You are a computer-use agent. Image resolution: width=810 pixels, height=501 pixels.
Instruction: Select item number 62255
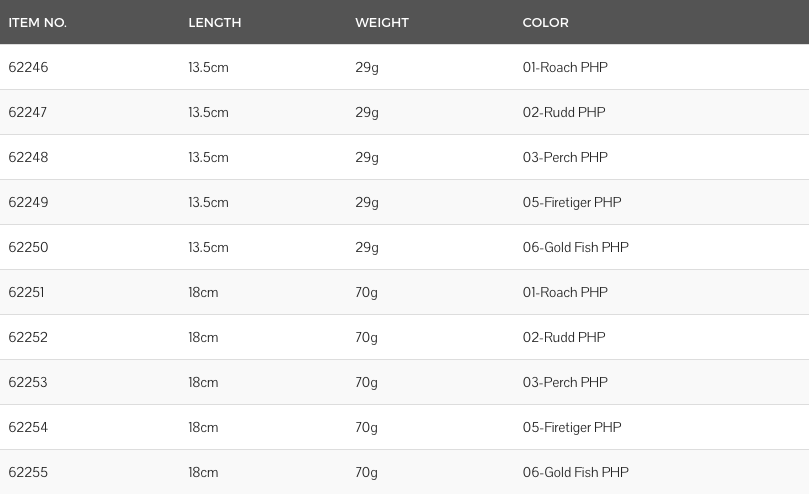(x=28, y=472)
